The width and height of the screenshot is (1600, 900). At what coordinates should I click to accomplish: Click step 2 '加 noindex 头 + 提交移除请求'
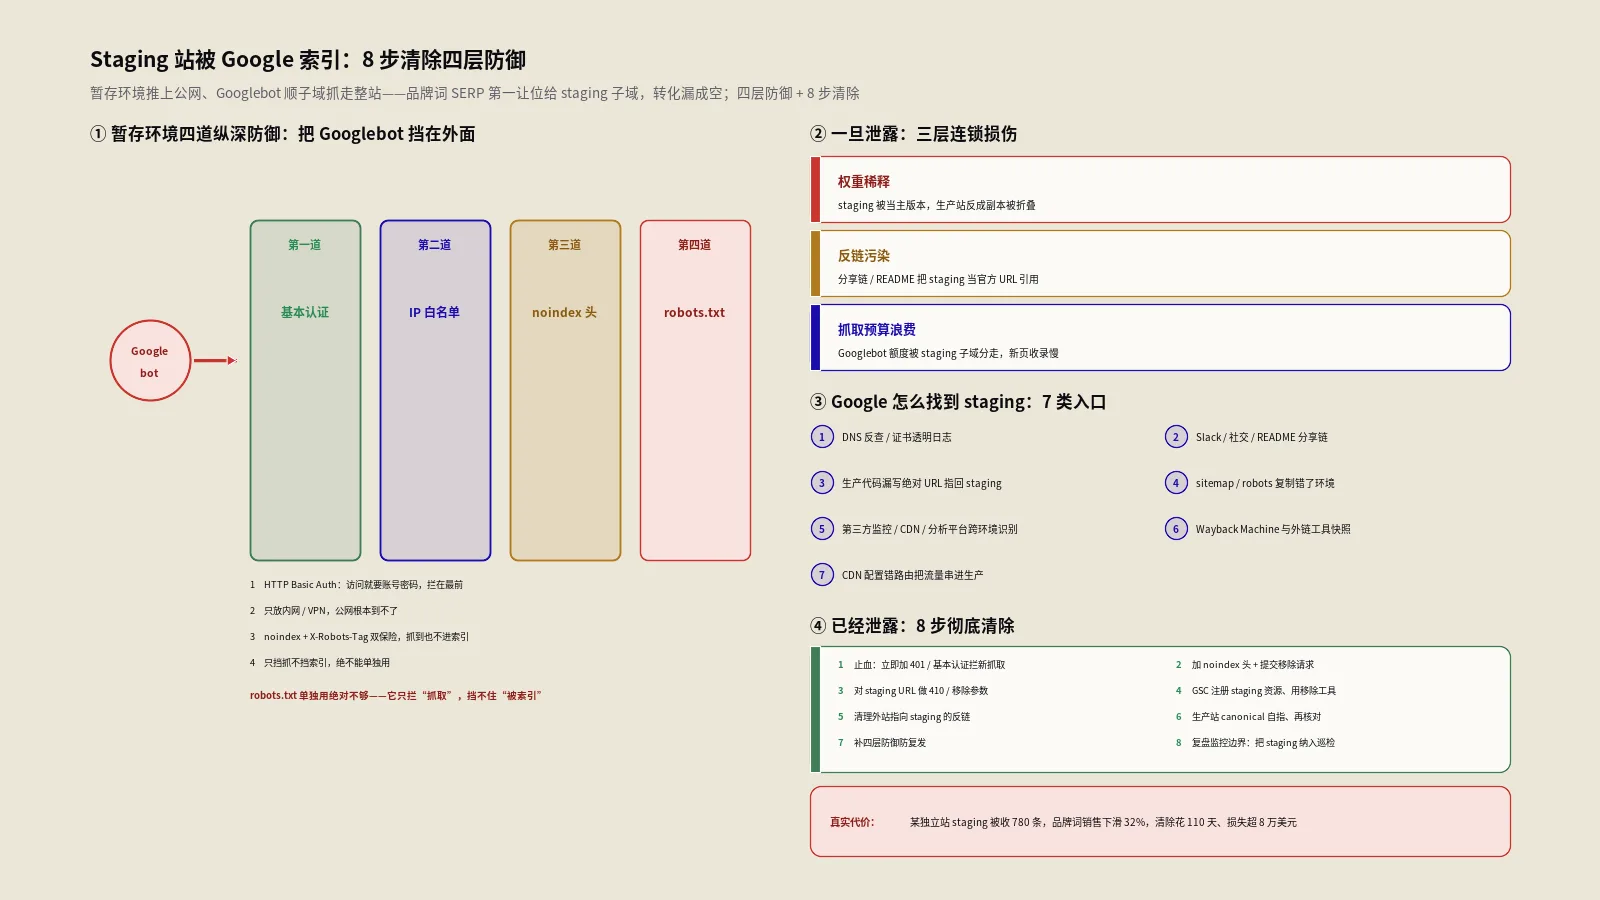tap(1253, 665)
